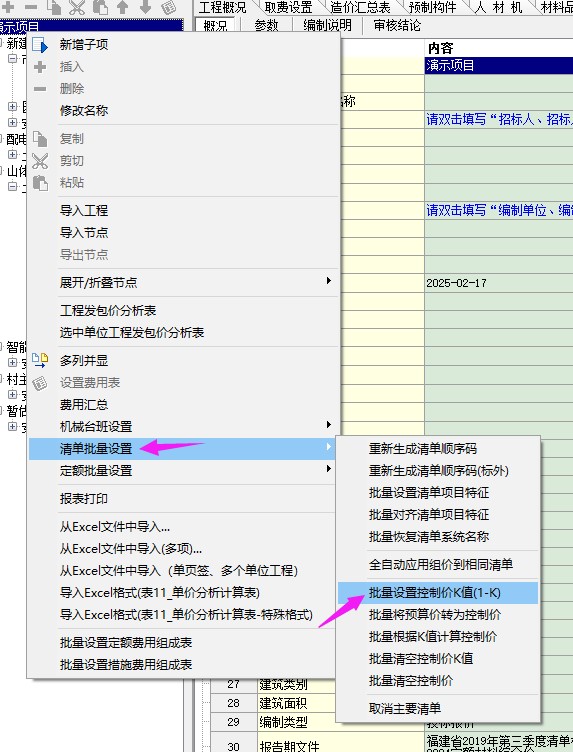Choose 重新生成清单顺序码 in submenu
Viewport: 573px width, 752px height.
click(422, 449)
